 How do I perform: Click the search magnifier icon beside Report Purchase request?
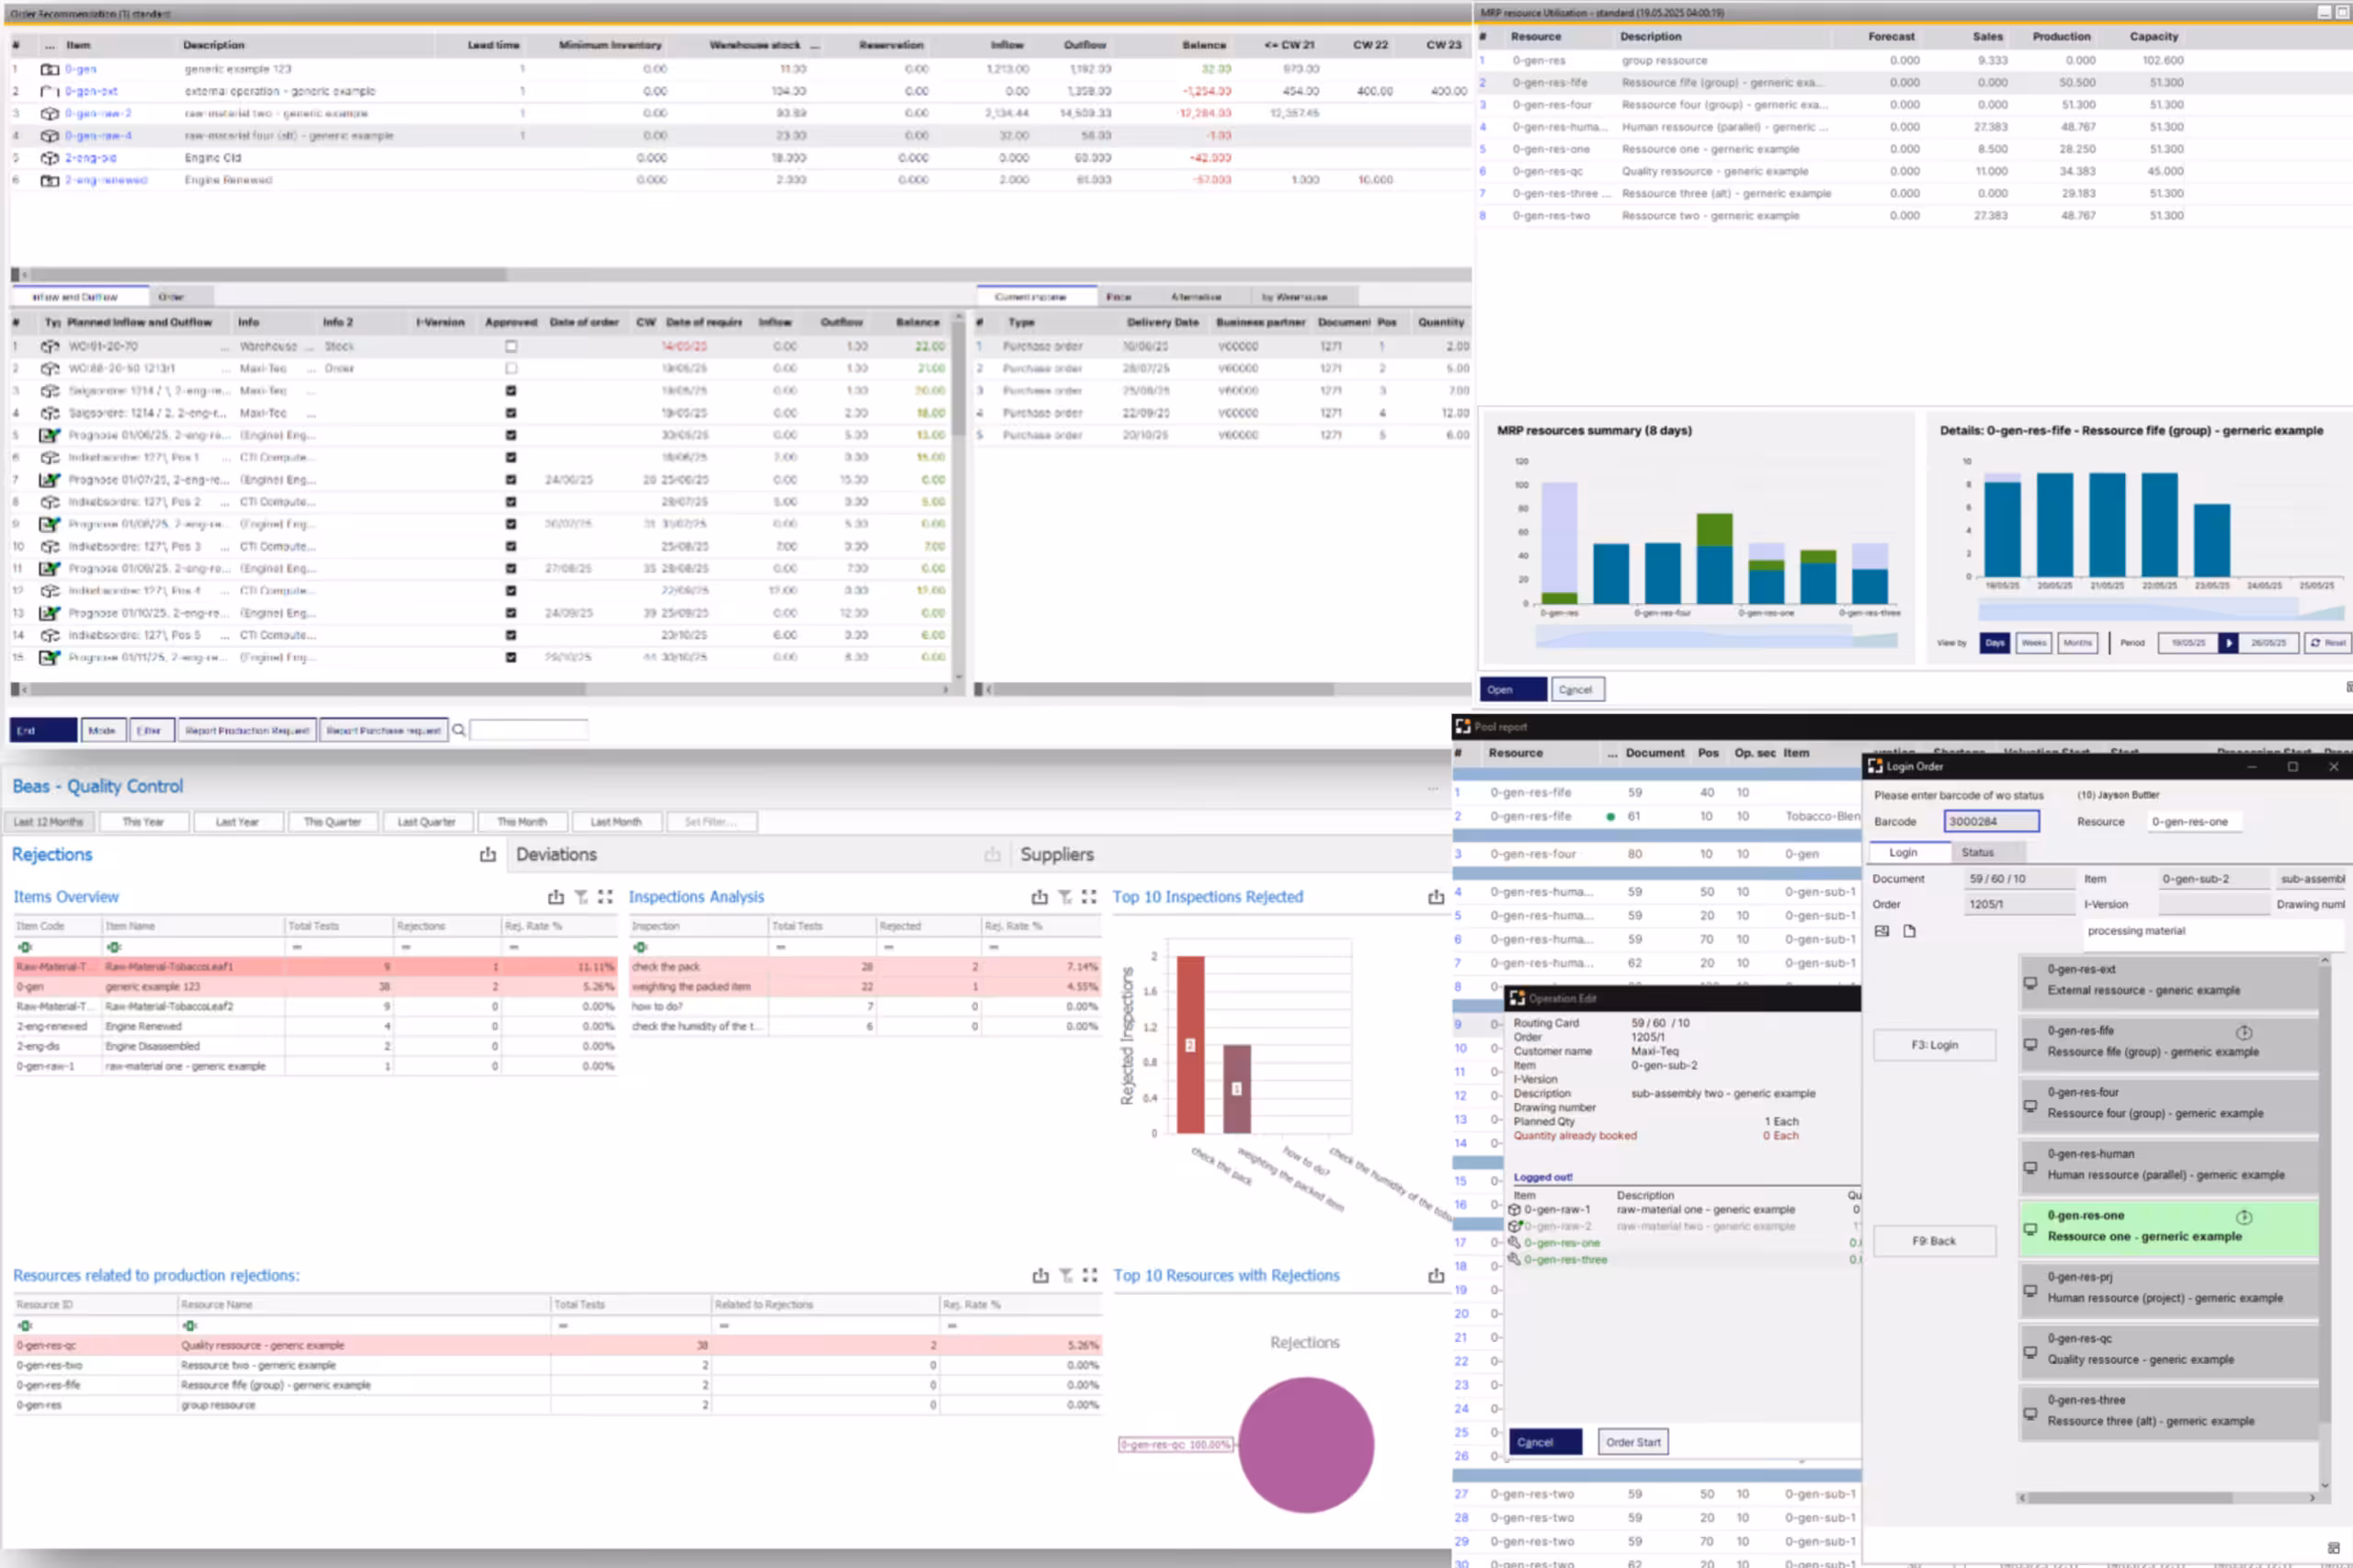(x=459, y=730)
